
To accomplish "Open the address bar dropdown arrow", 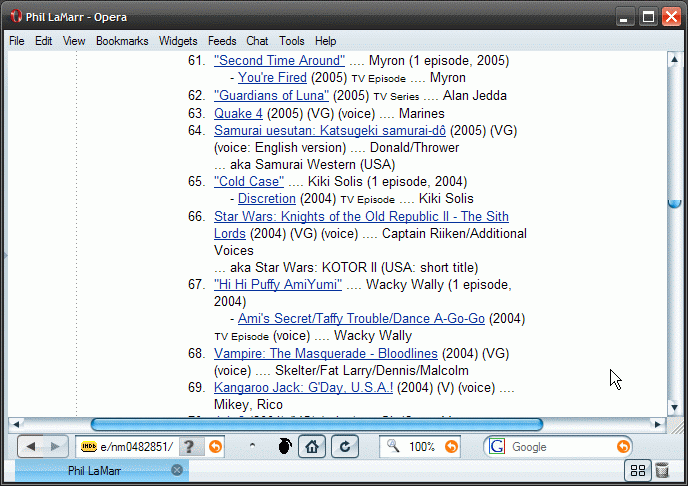I will tap(215, 447).
